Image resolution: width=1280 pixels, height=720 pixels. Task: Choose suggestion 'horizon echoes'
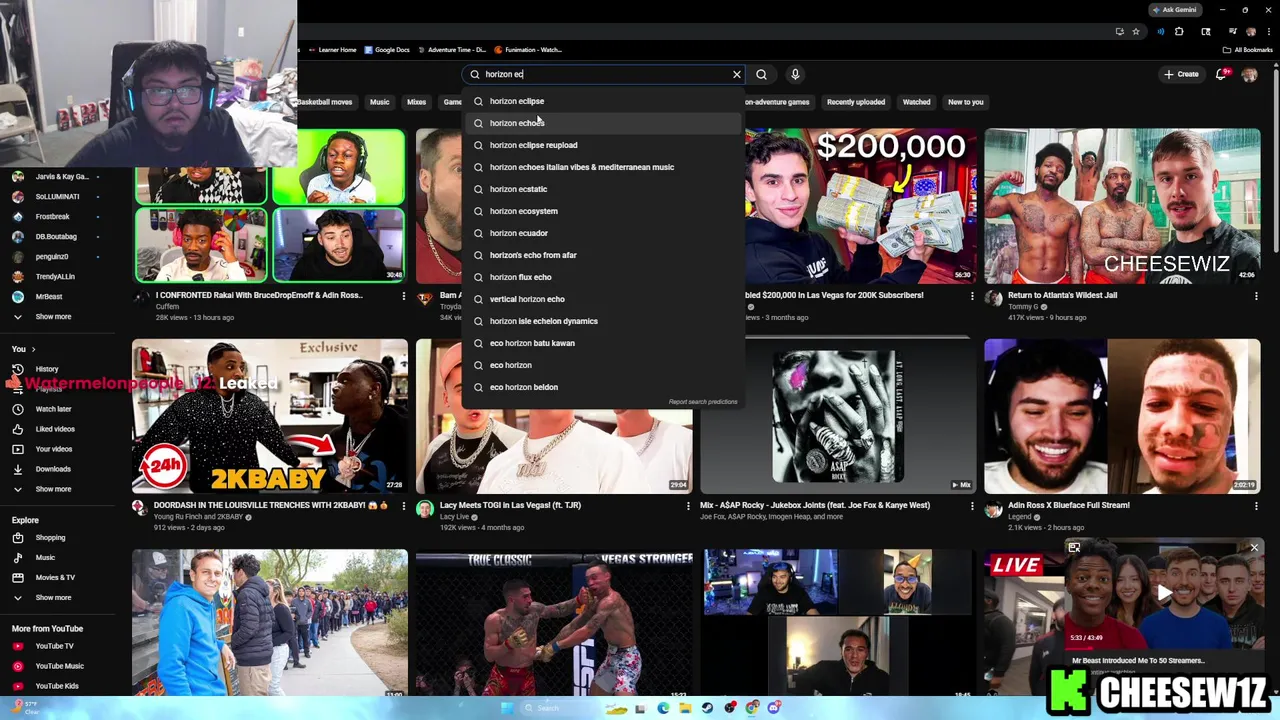(x=604, y=123)
